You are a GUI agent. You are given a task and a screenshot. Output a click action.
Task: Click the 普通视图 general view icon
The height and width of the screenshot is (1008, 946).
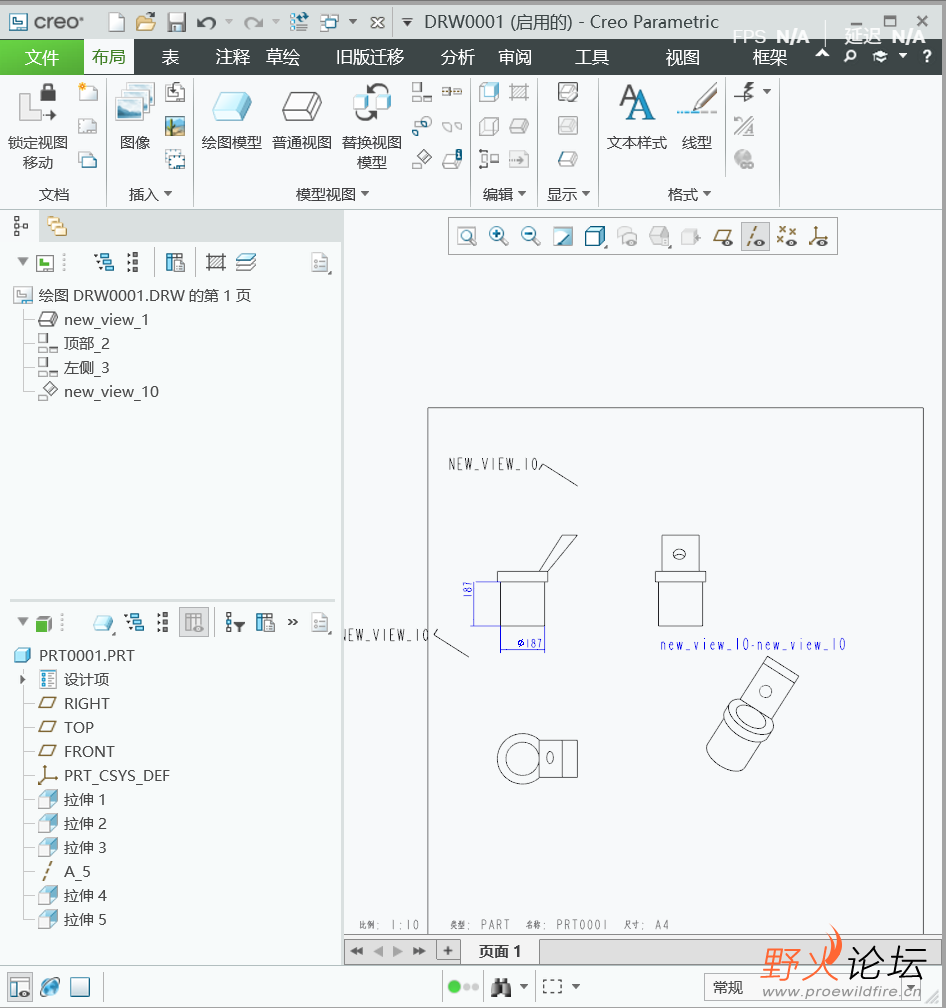301,106
